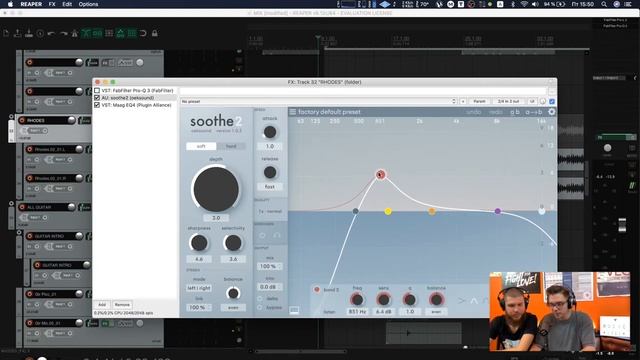
Task: Click headphones sidechain listen icon
Action: 277,235
